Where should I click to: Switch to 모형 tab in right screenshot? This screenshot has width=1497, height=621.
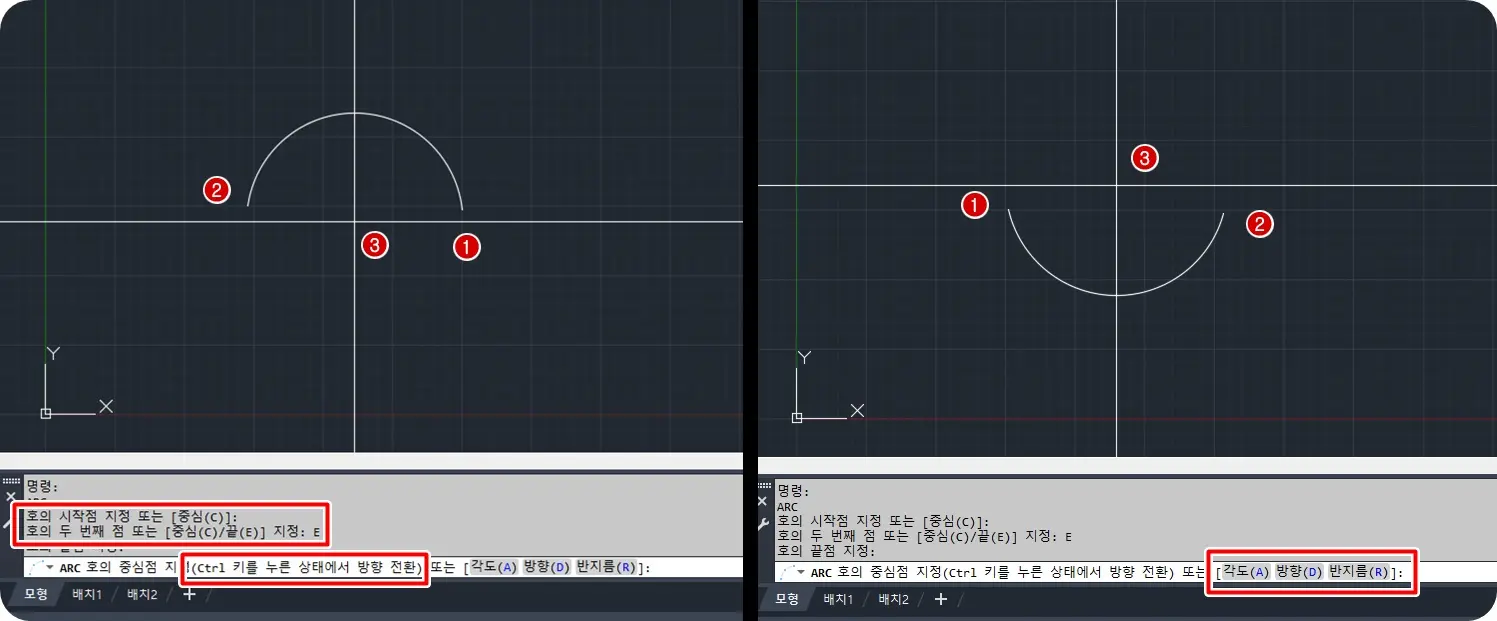pos(787,599)
